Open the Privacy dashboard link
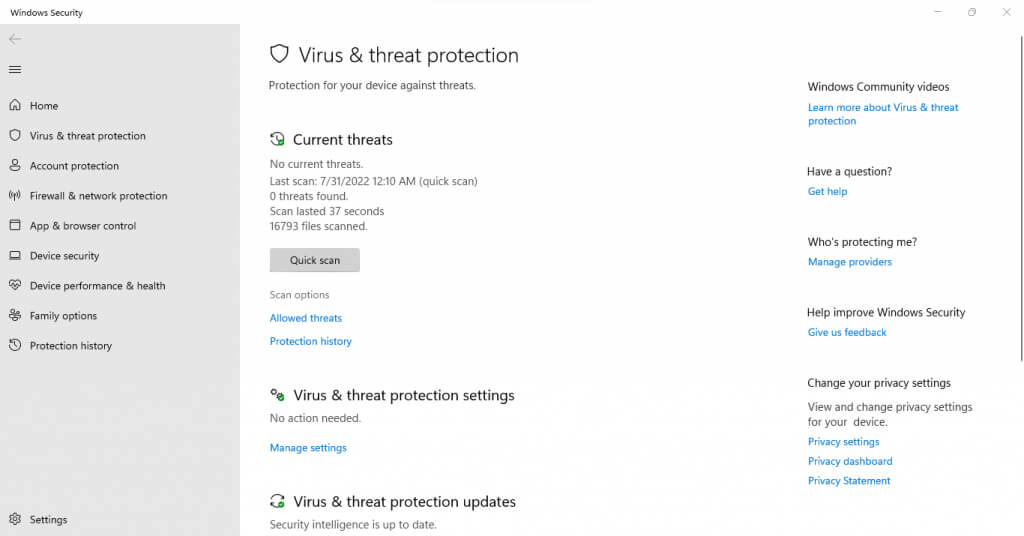 (850, 461)
